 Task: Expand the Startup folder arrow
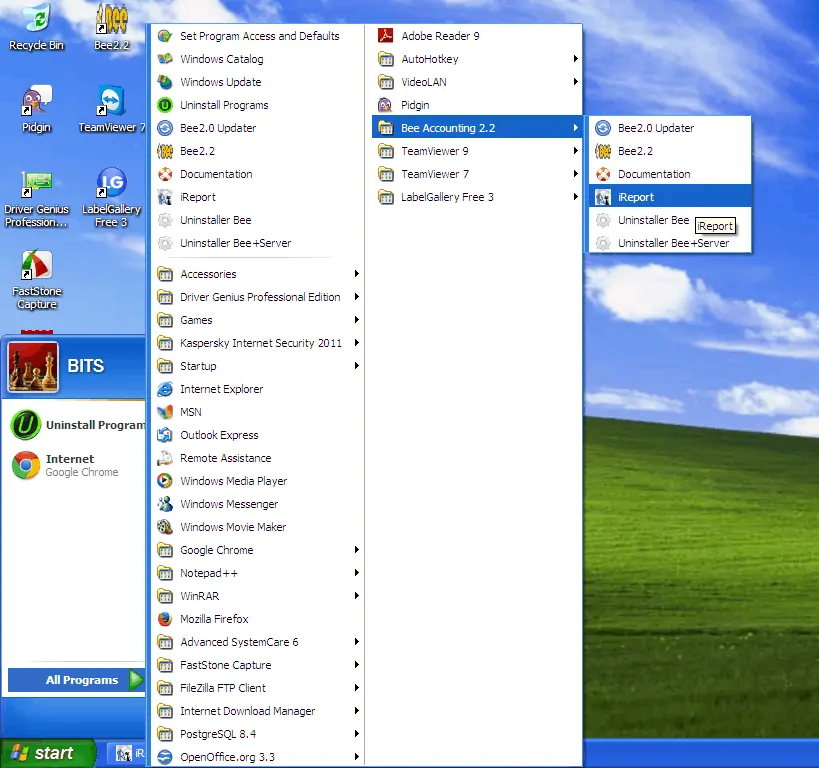356,366
